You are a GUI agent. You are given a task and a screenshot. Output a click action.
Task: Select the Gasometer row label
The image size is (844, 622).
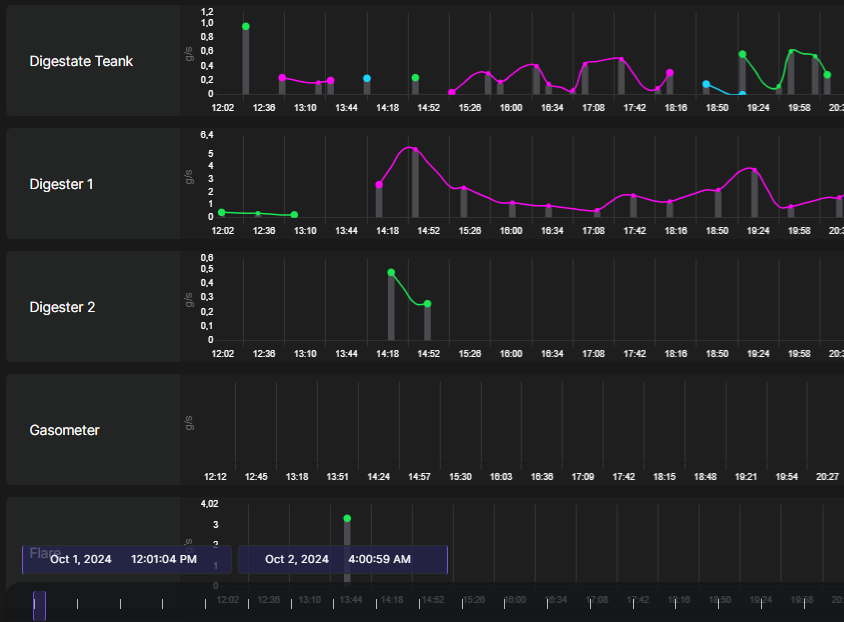64,430
